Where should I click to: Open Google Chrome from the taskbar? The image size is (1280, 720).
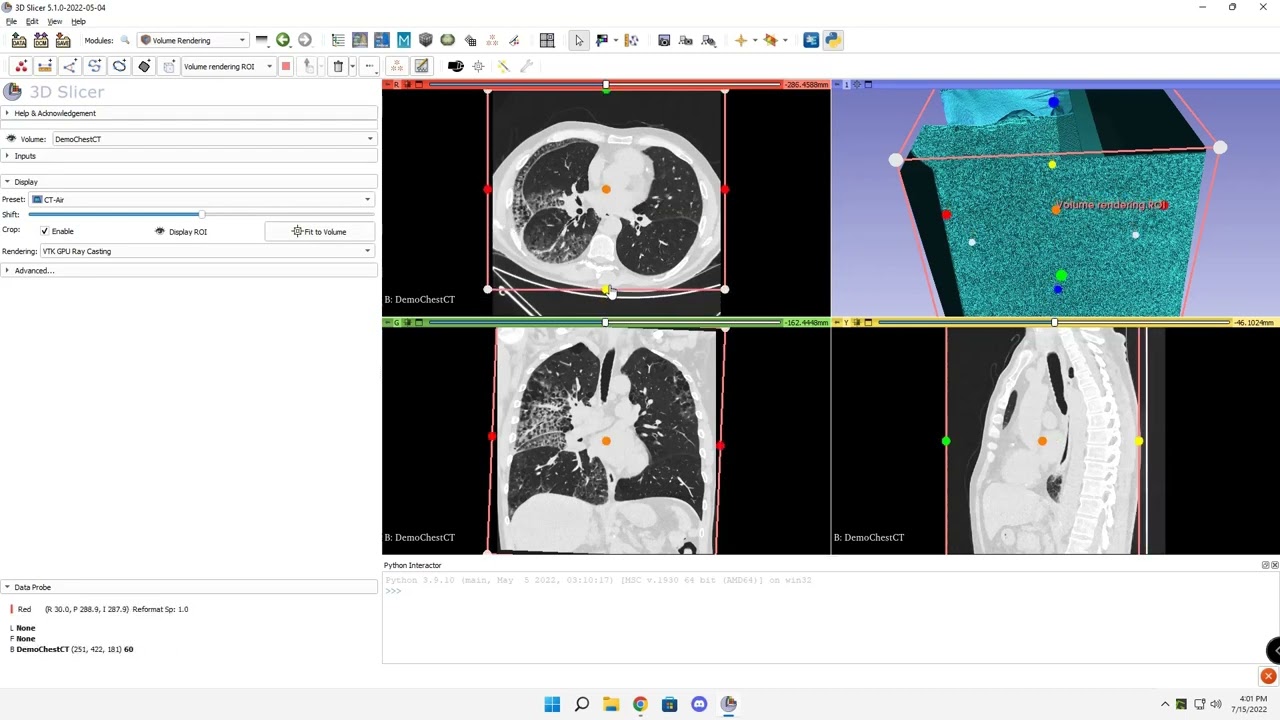pos(640,704)
